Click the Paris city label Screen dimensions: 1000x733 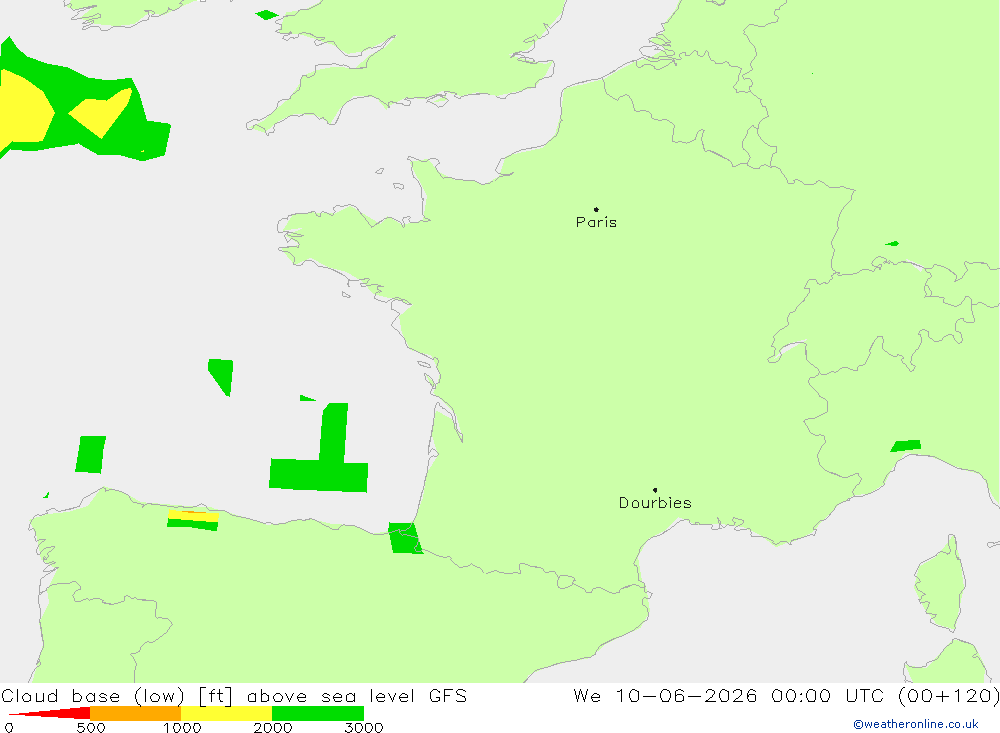click(596, 222)
